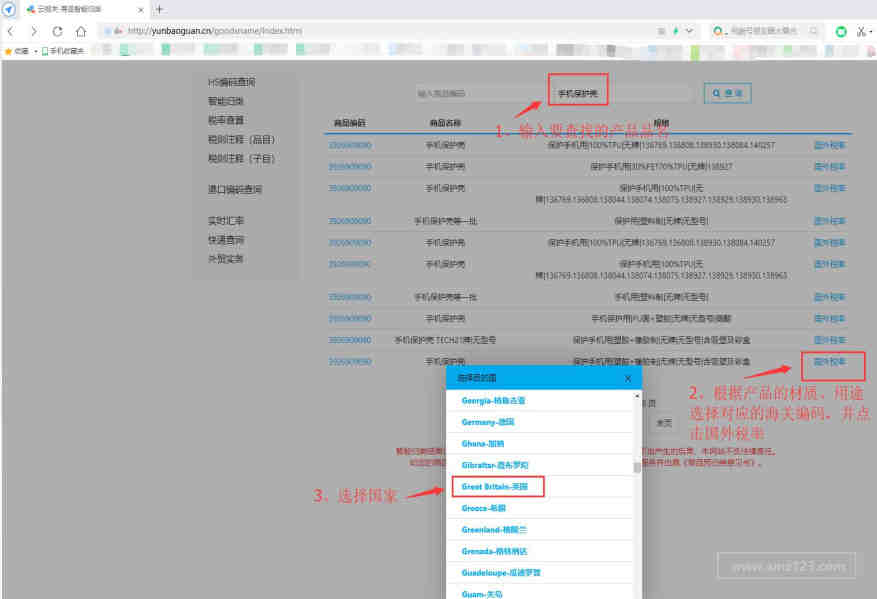Open 税则注释 (子目) in the sidebar
Image resolution: width=877 pixels, height=599 pixels.
(x=242, y=158)
